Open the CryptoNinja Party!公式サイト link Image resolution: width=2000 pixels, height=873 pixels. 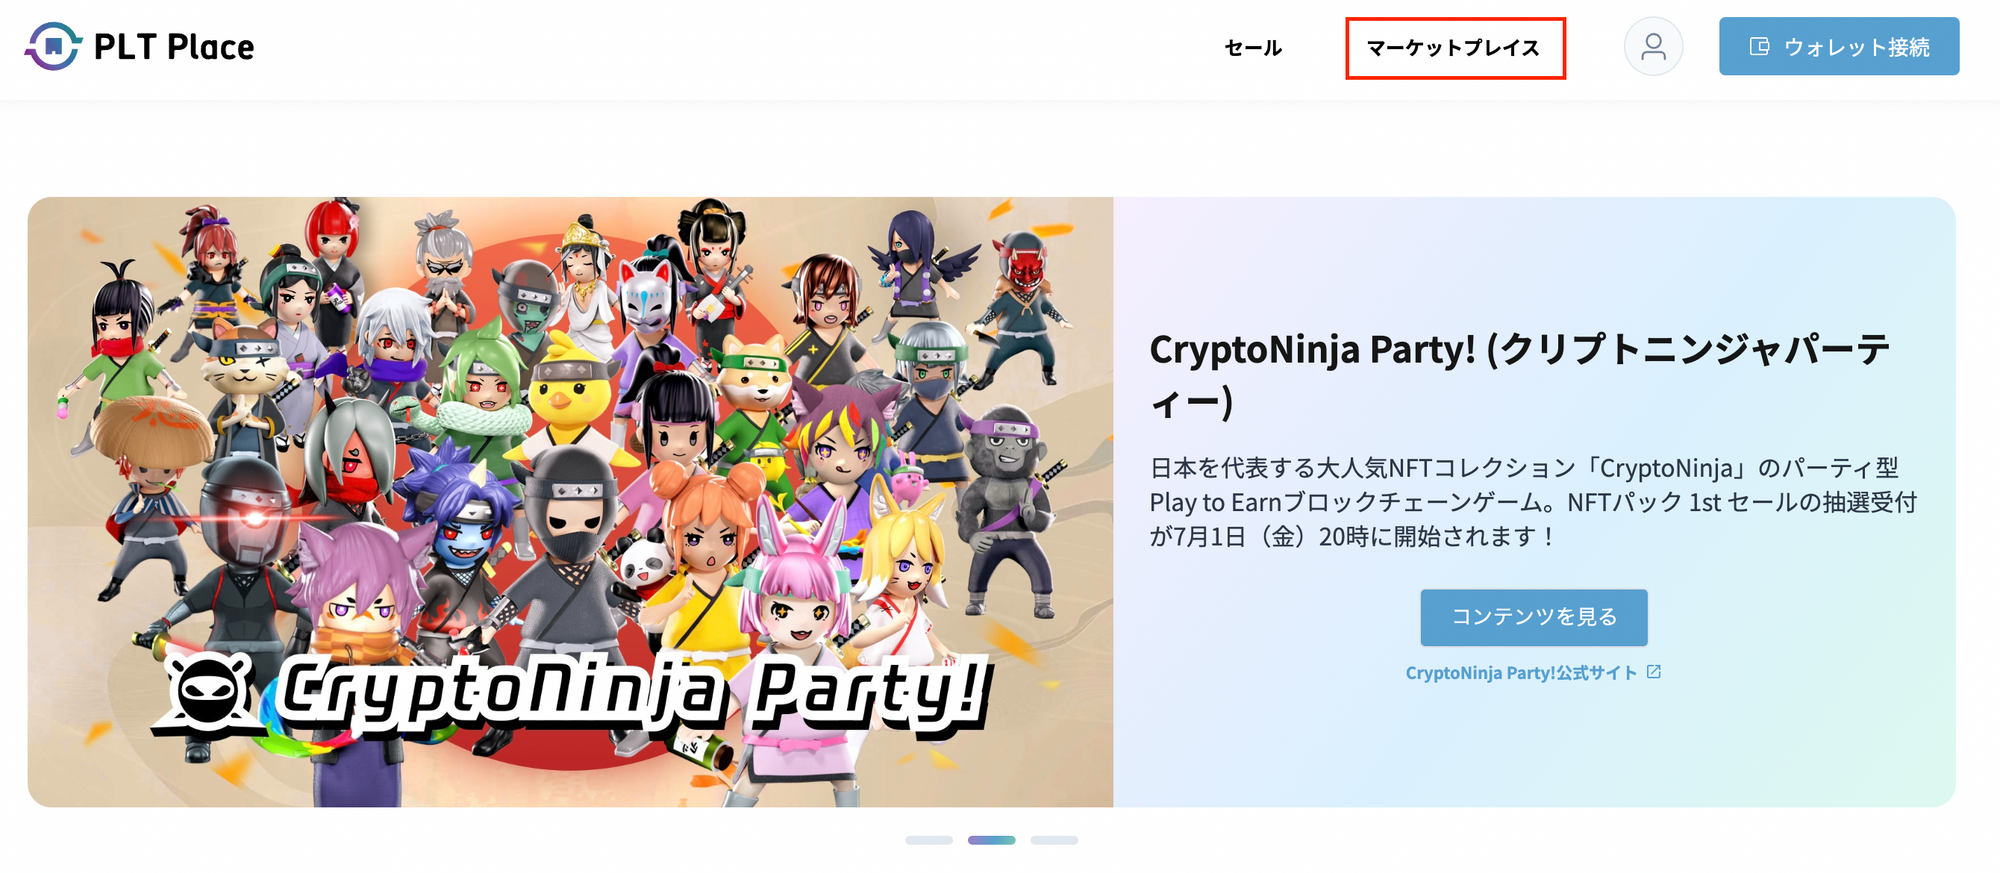[x=1521, y=673]
